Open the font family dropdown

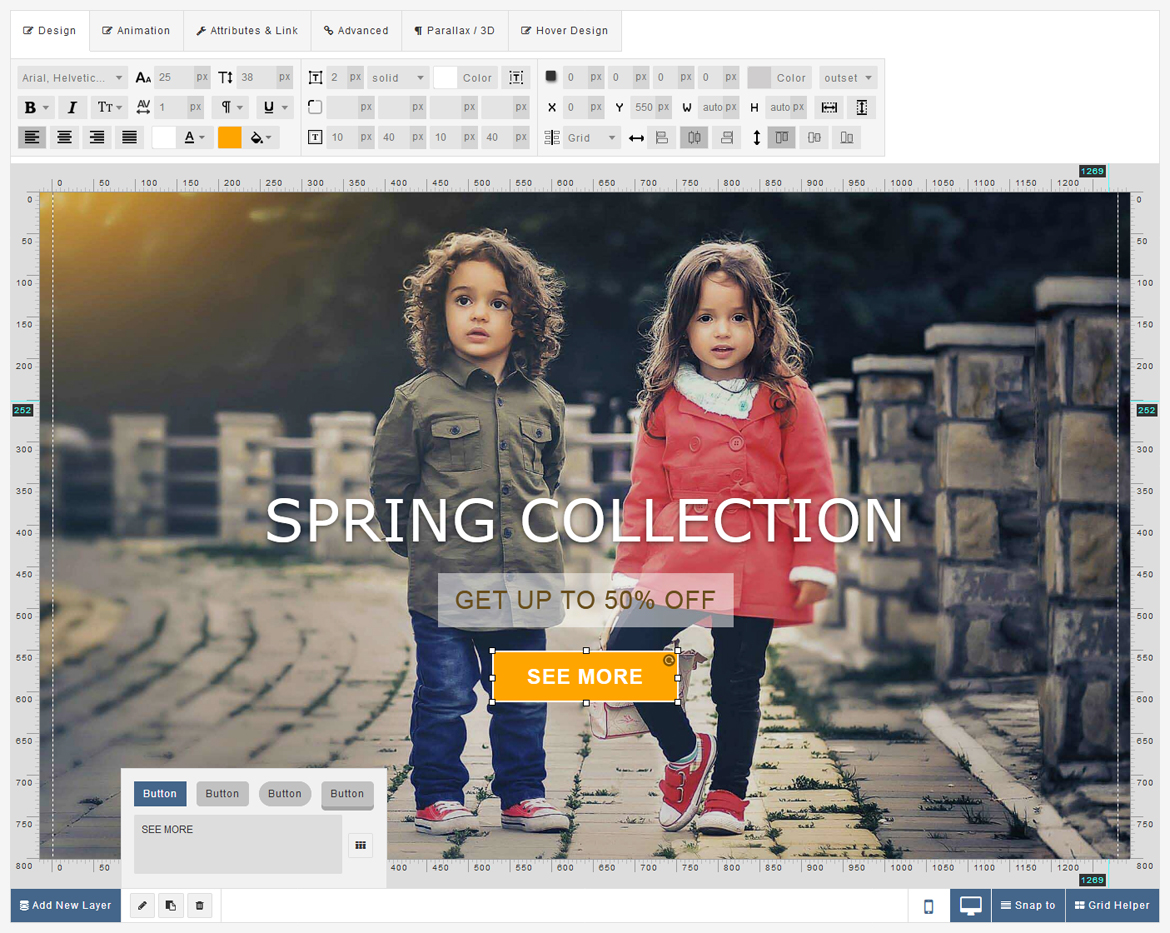72,78
